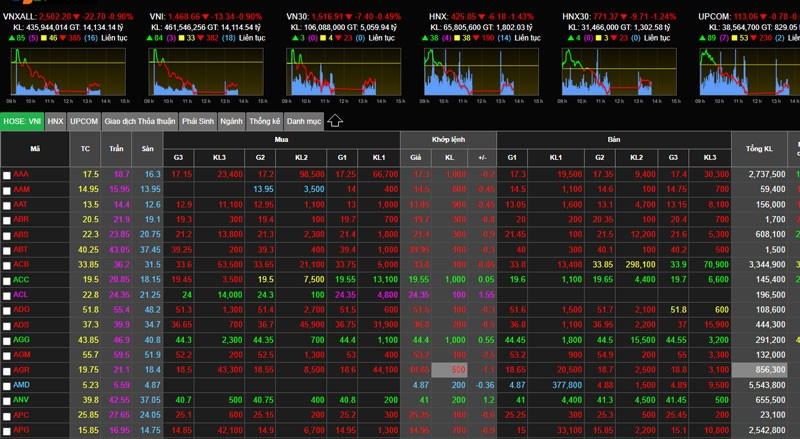Tick the ANV checkbox

point(7,401)
